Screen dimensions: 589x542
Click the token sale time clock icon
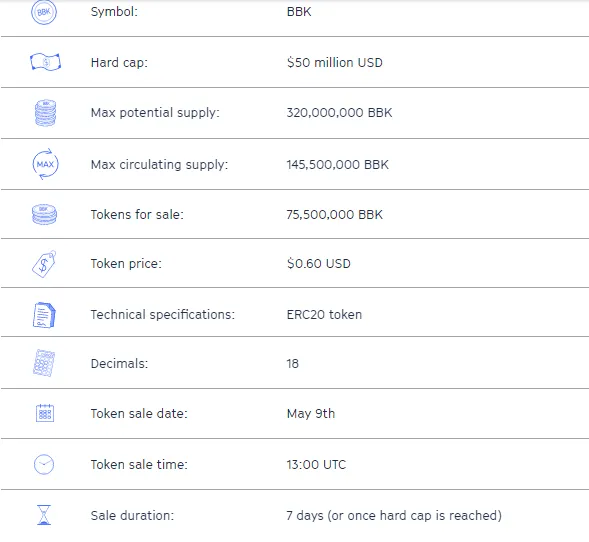pos(44,465)
